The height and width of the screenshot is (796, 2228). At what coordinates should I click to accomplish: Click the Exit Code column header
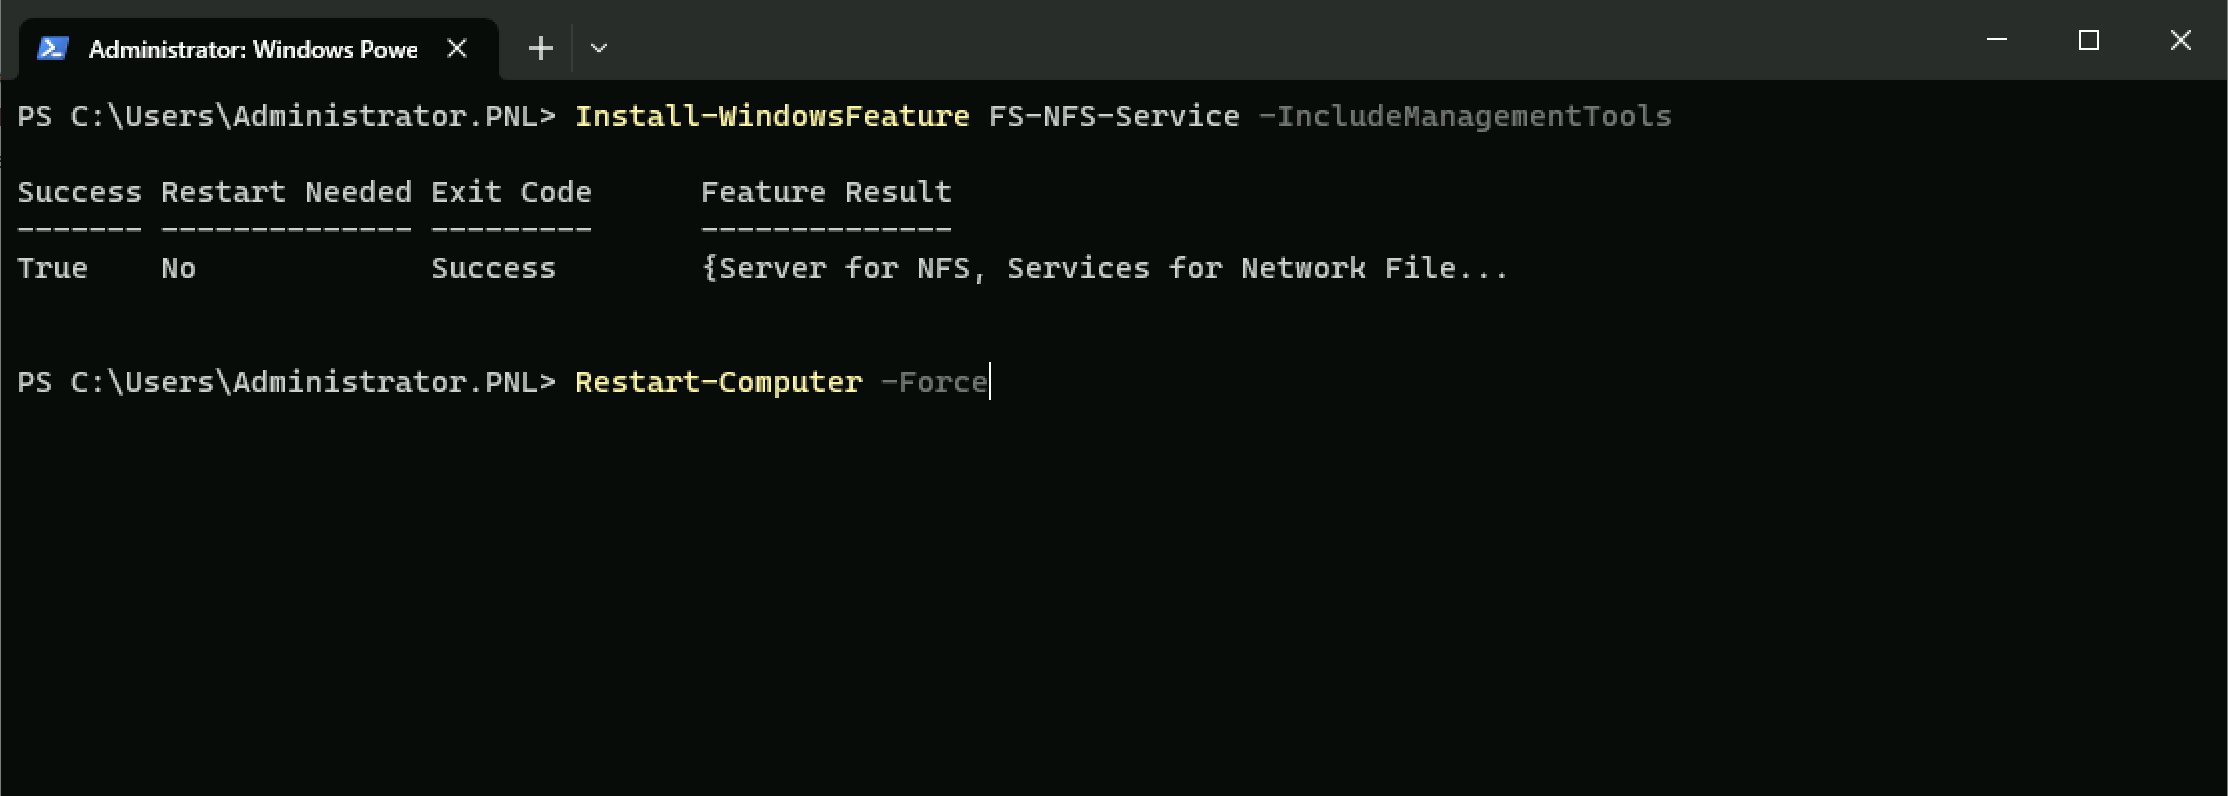point(511,192)
